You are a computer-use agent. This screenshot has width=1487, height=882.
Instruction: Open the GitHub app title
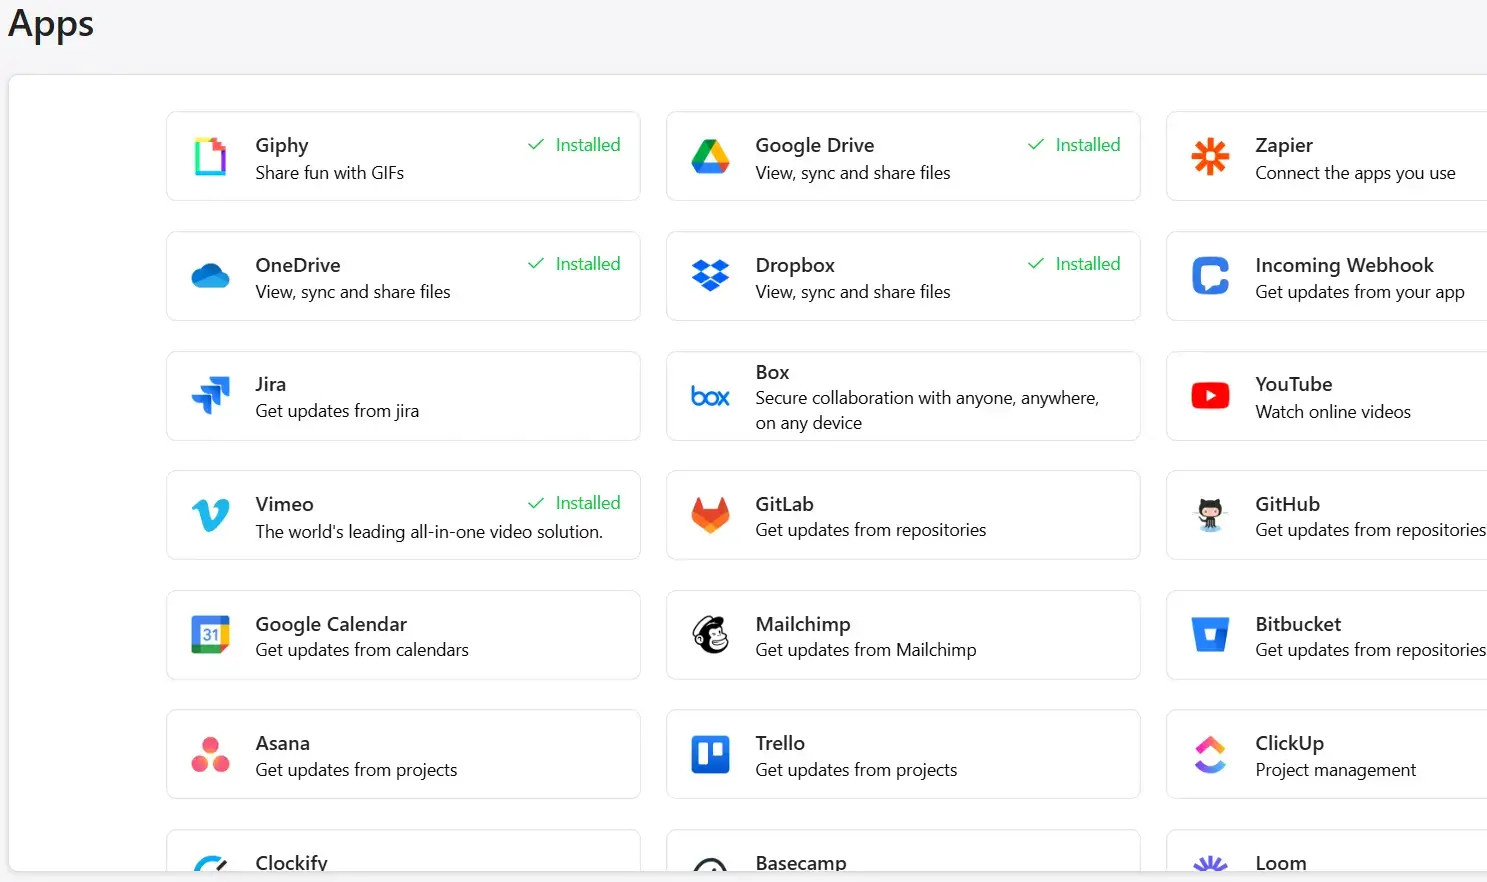[x=1287, y=504]
